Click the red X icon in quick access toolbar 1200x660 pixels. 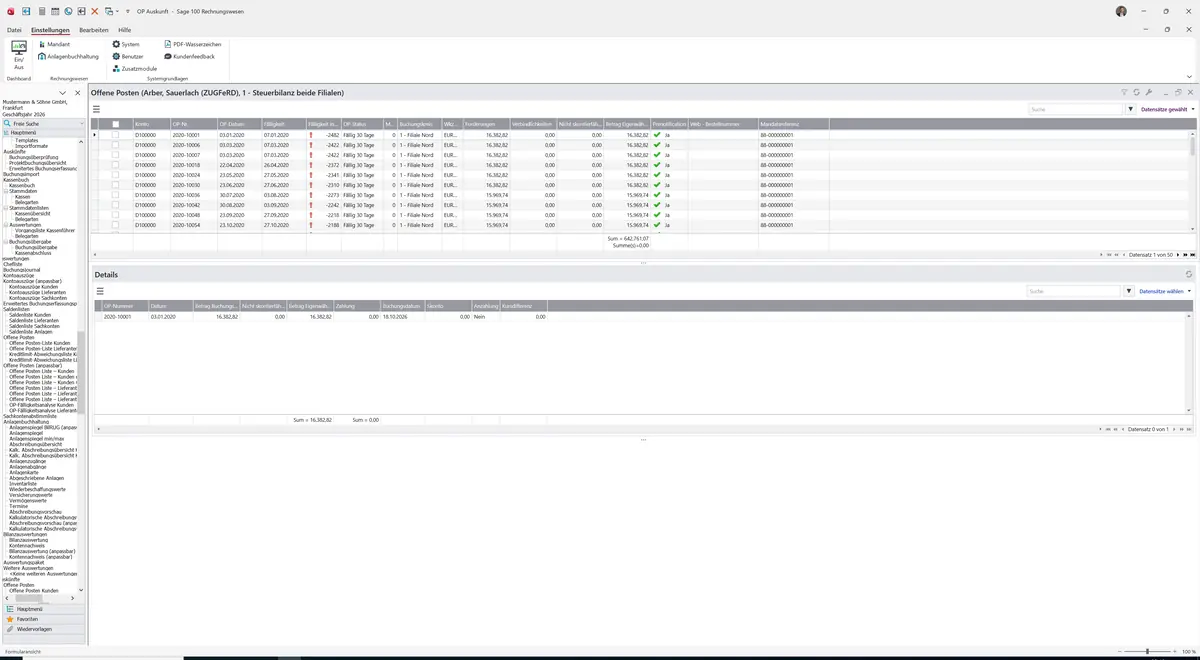[x=94, y=10]
